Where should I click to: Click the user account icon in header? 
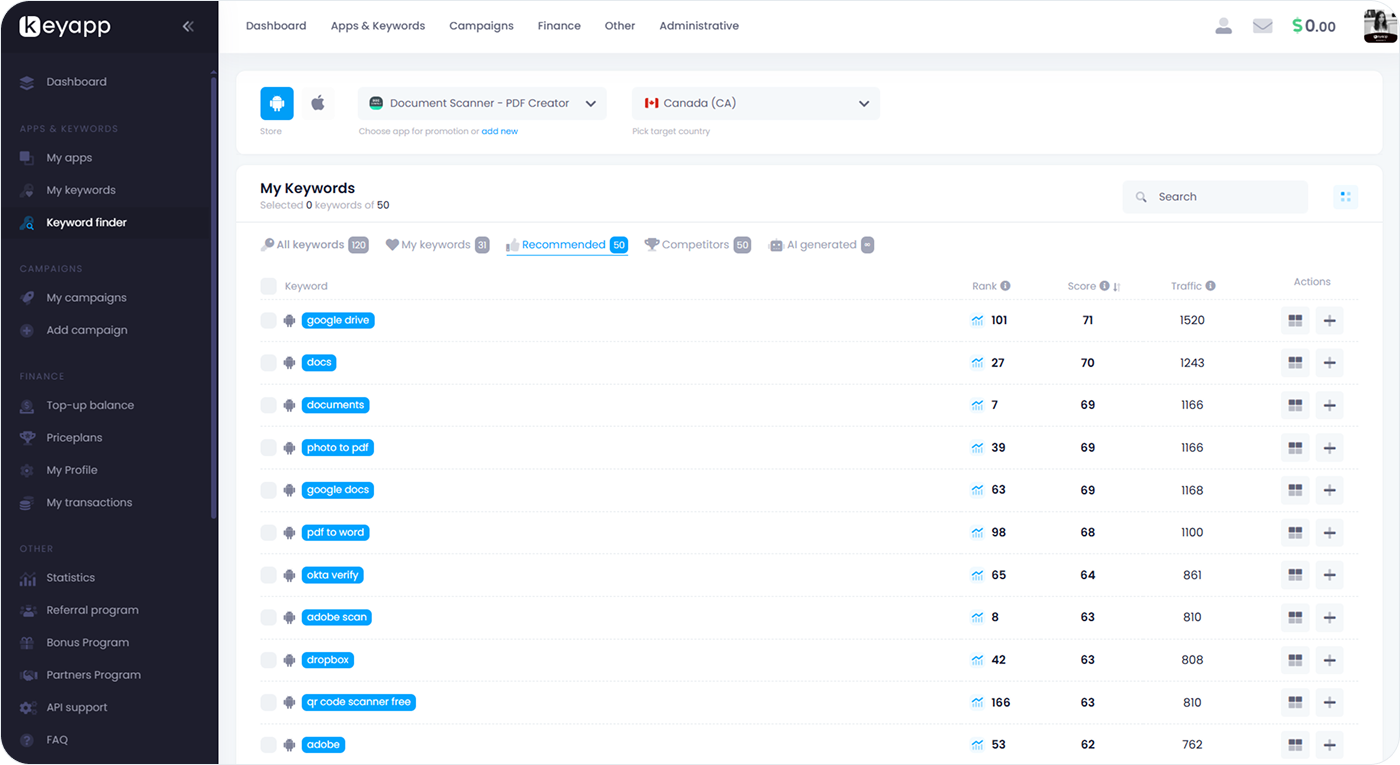(1223, 26)
